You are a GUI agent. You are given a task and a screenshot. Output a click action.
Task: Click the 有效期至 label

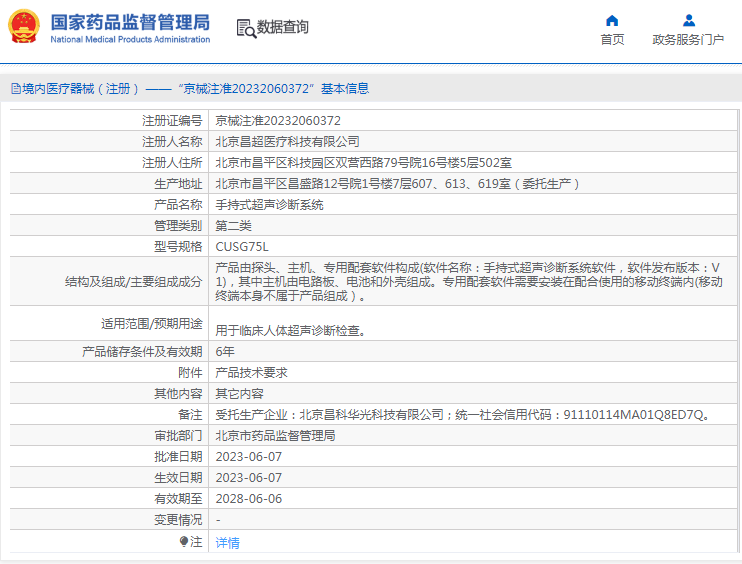pyautogui.click(x=178, y=499)
